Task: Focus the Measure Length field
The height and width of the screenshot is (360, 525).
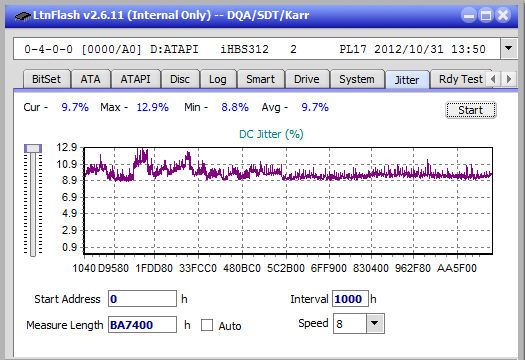Action: (x=142, y=325)
